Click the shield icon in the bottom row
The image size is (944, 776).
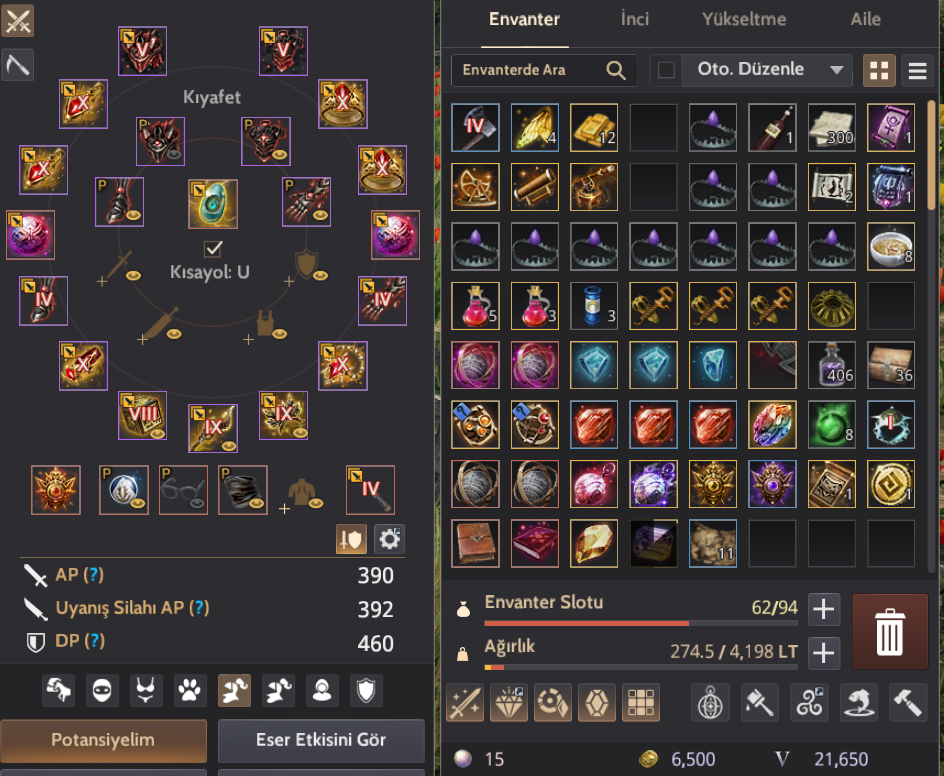[366, 690]
